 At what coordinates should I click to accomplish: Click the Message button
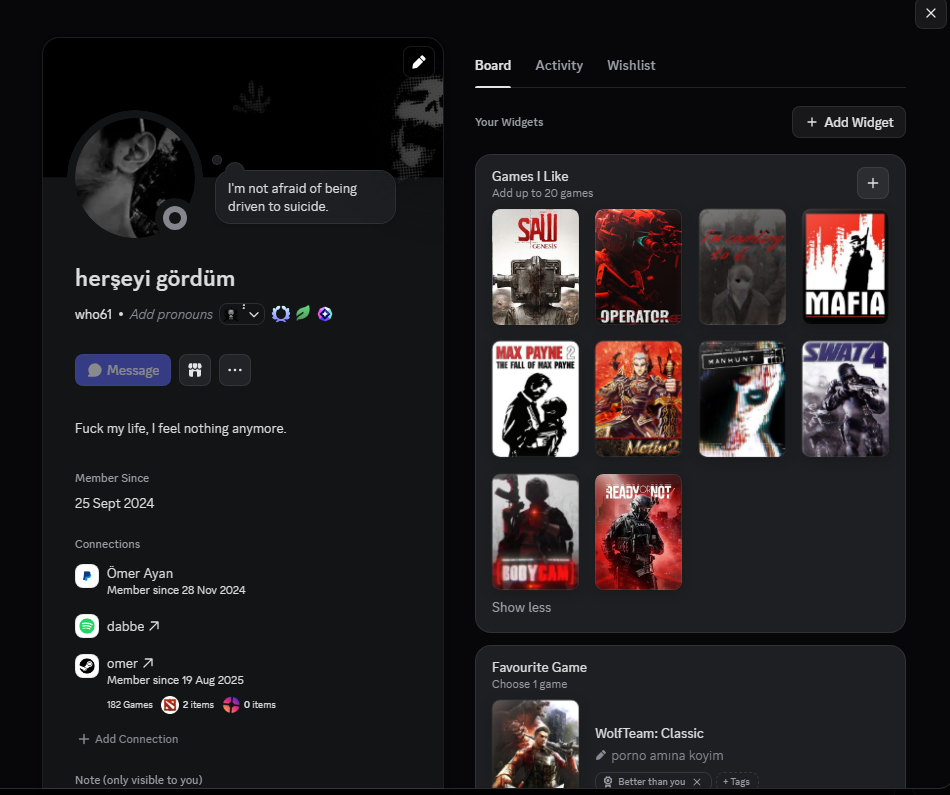tap(123, 370)
